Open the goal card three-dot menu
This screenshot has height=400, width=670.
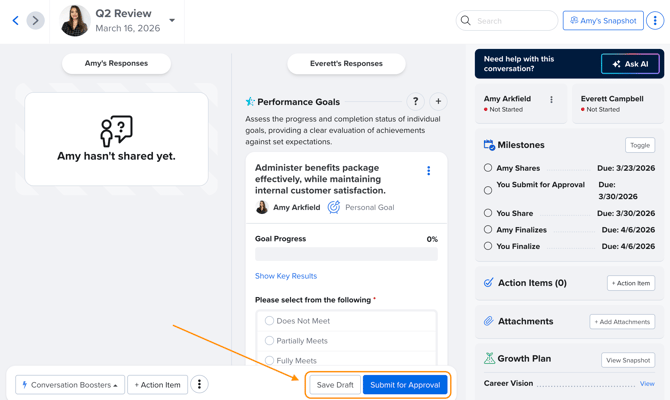(x=429, y=171)
